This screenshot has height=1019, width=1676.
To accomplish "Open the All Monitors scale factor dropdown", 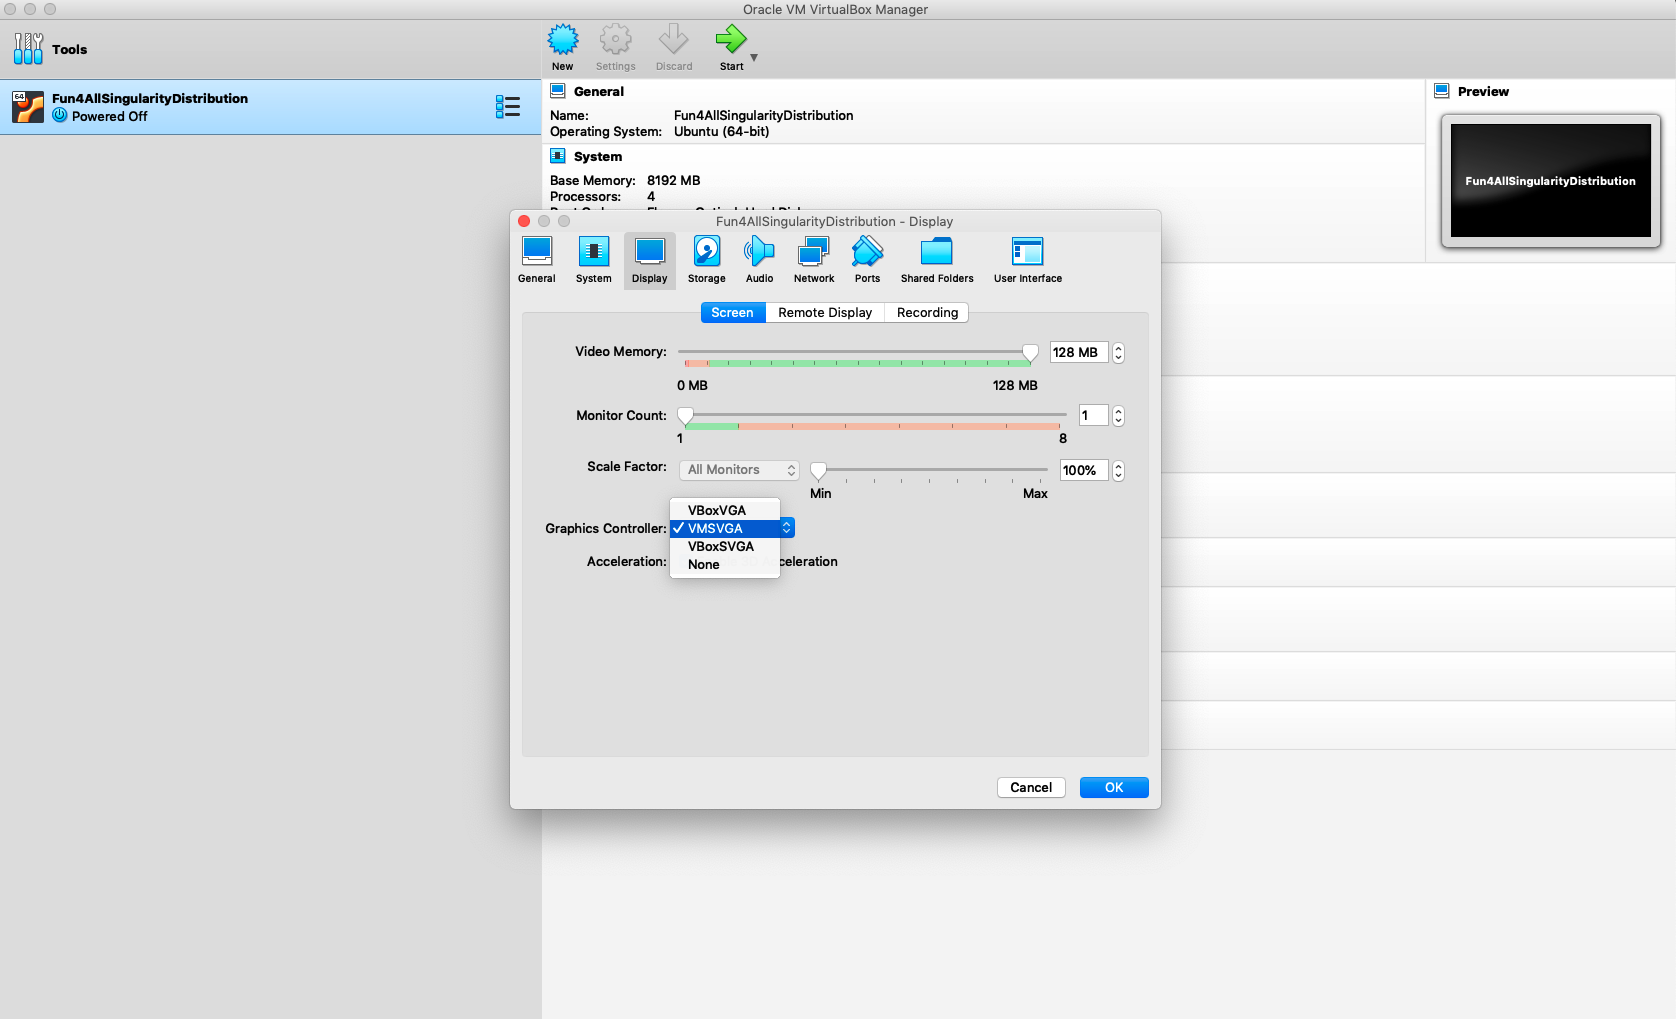I will [739, 470].
